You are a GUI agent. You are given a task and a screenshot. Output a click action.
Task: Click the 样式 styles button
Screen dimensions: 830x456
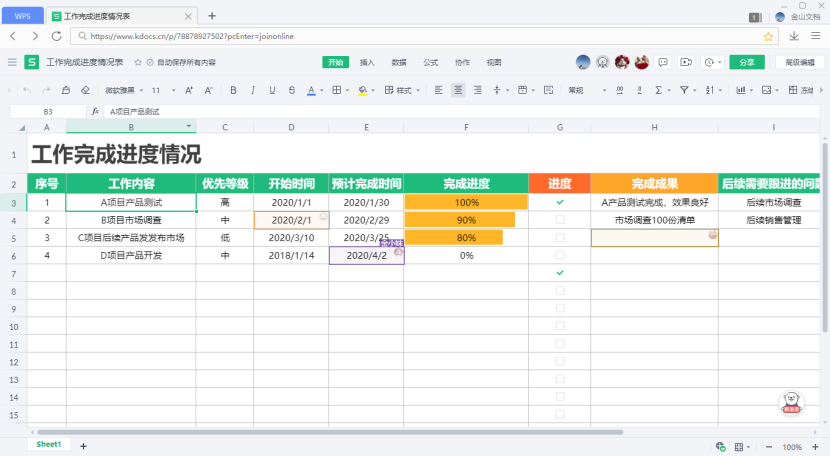(402, 91)
